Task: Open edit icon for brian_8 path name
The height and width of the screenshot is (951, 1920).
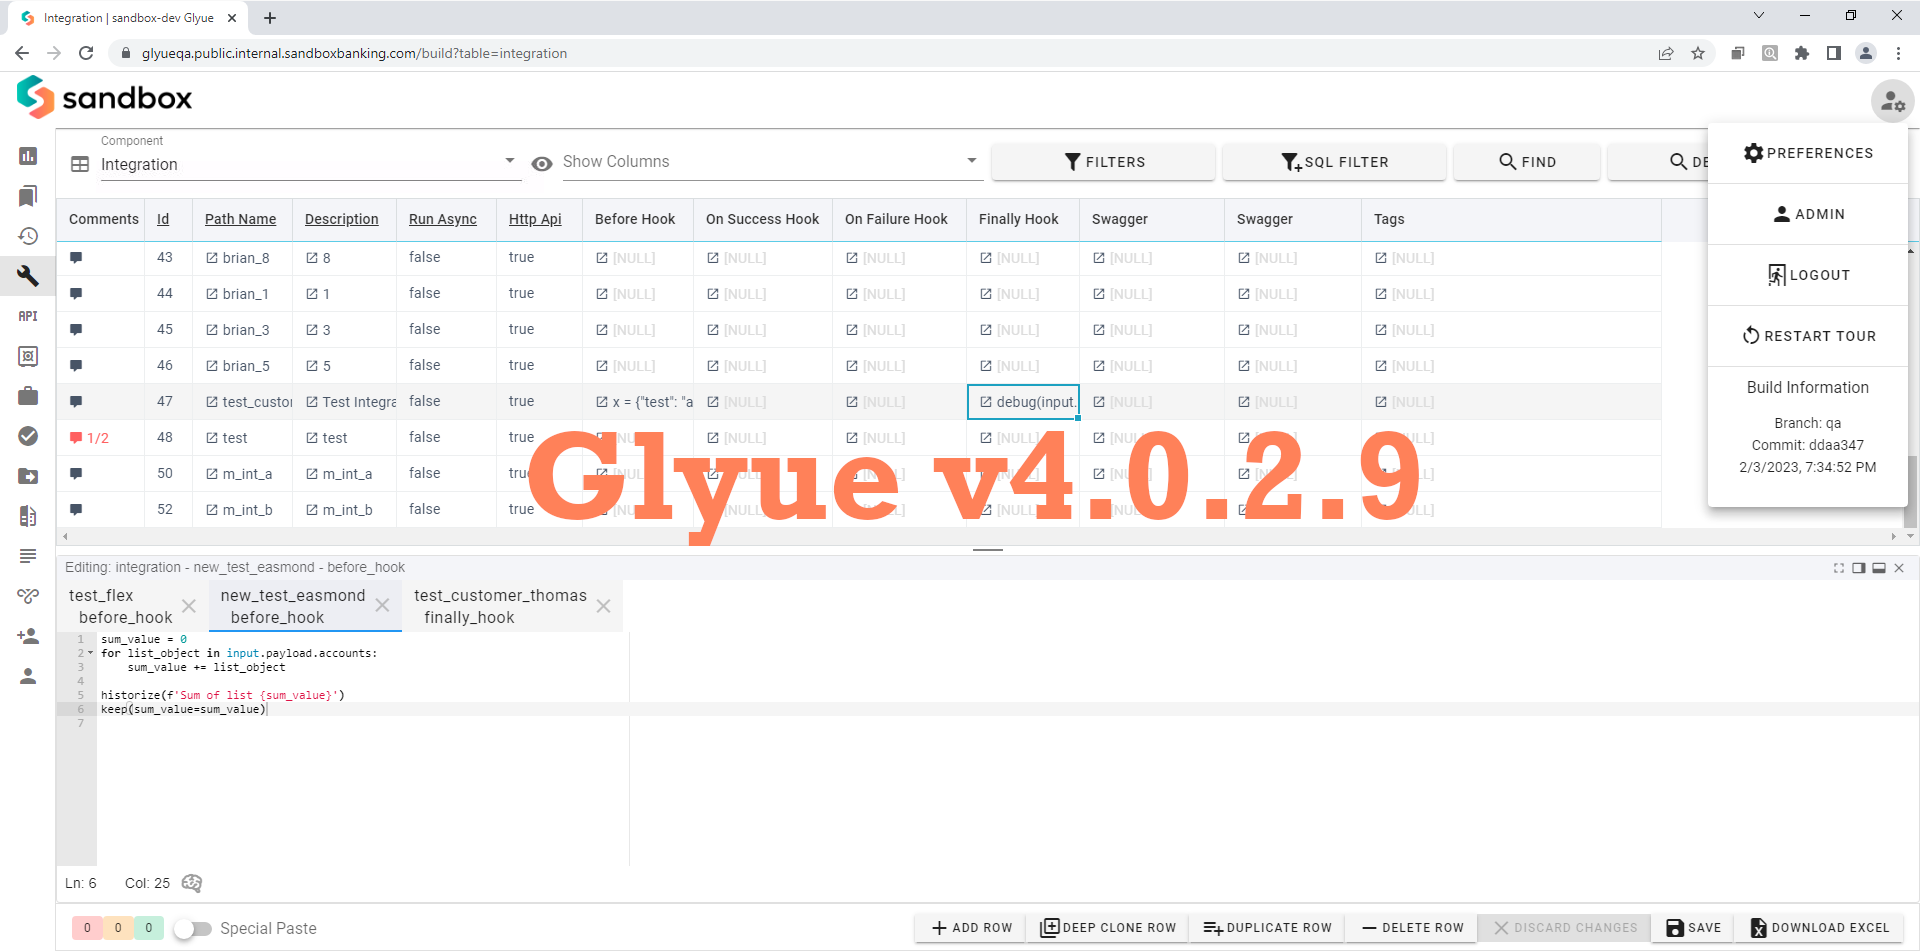Action: (212, 258)
